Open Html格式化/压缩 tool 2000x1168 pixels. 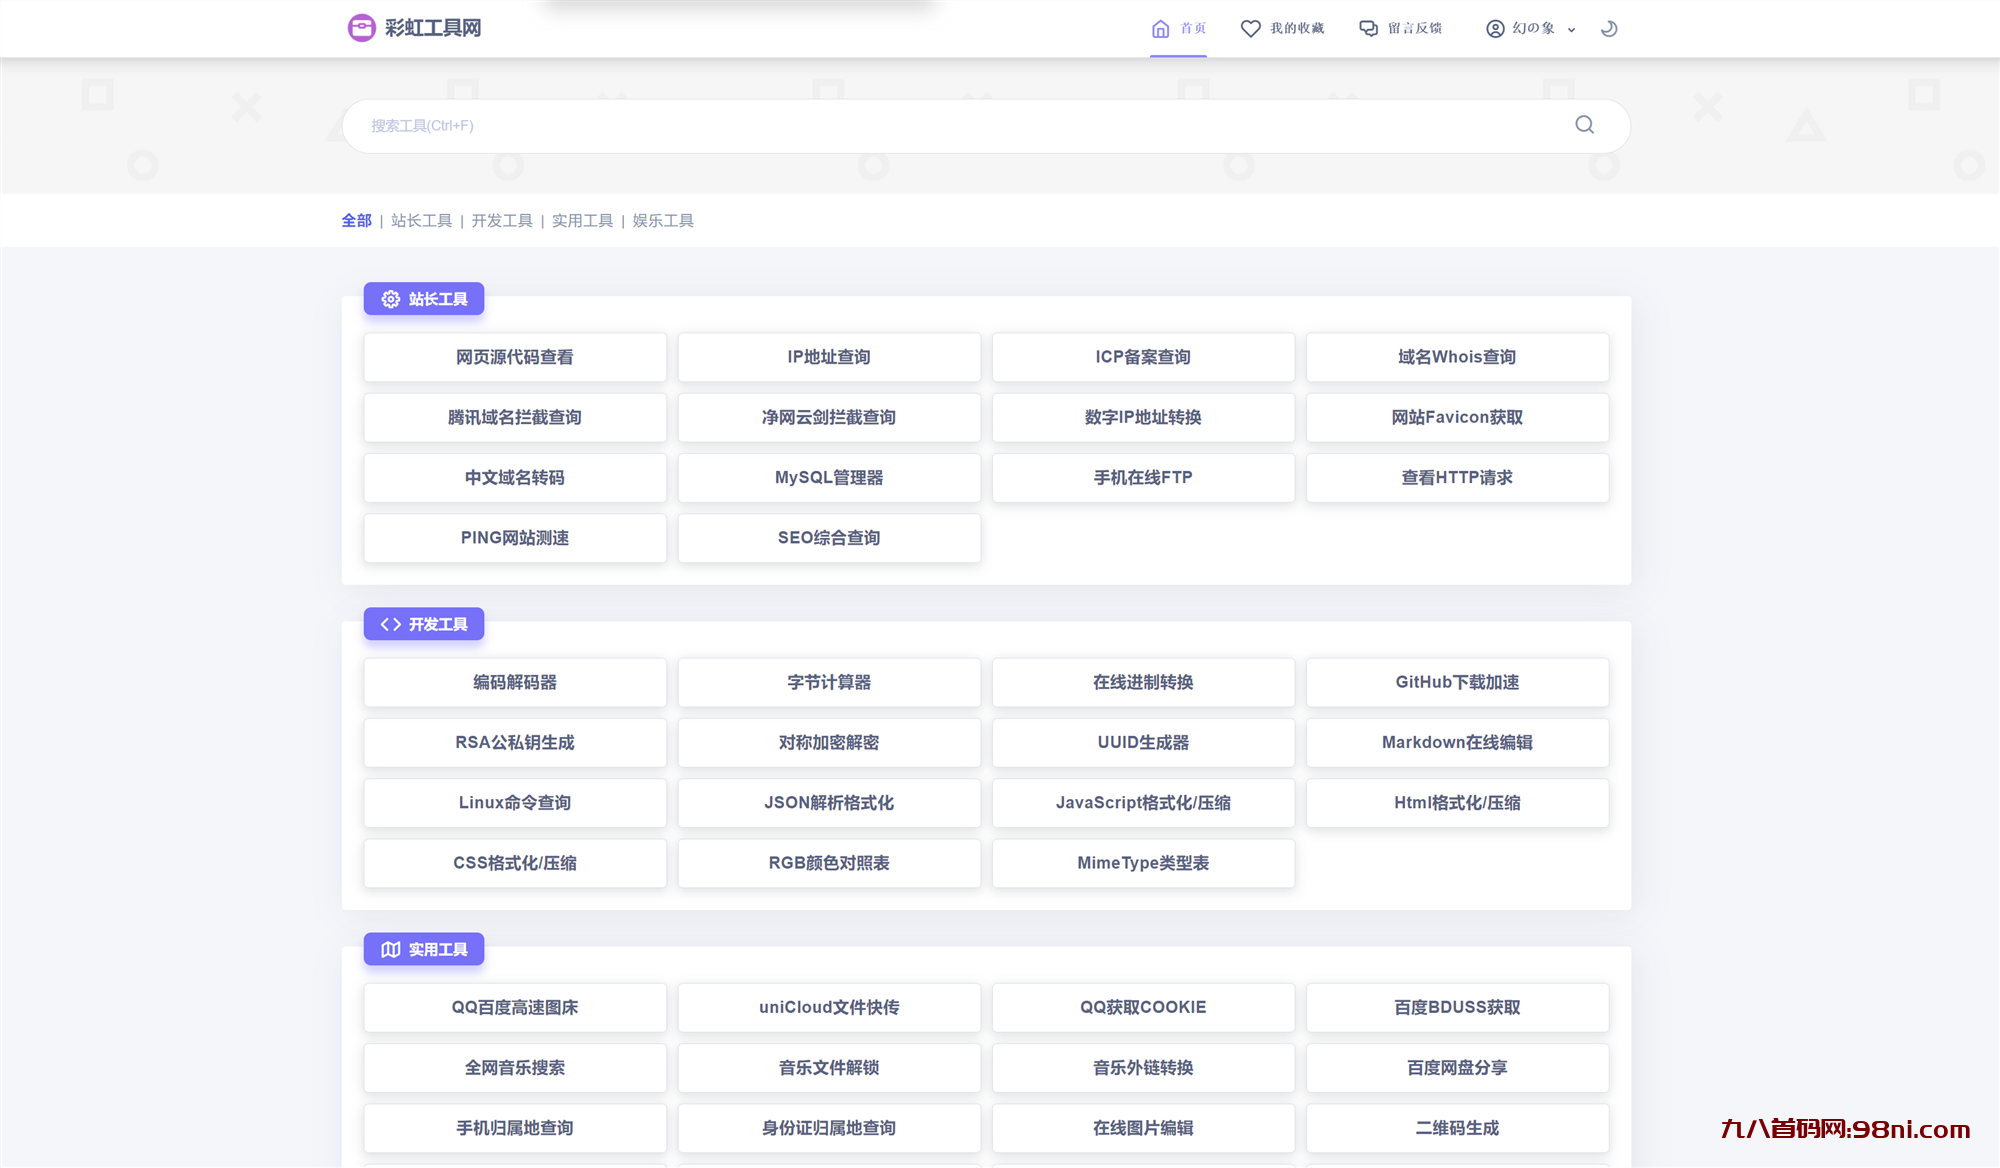1457,803
